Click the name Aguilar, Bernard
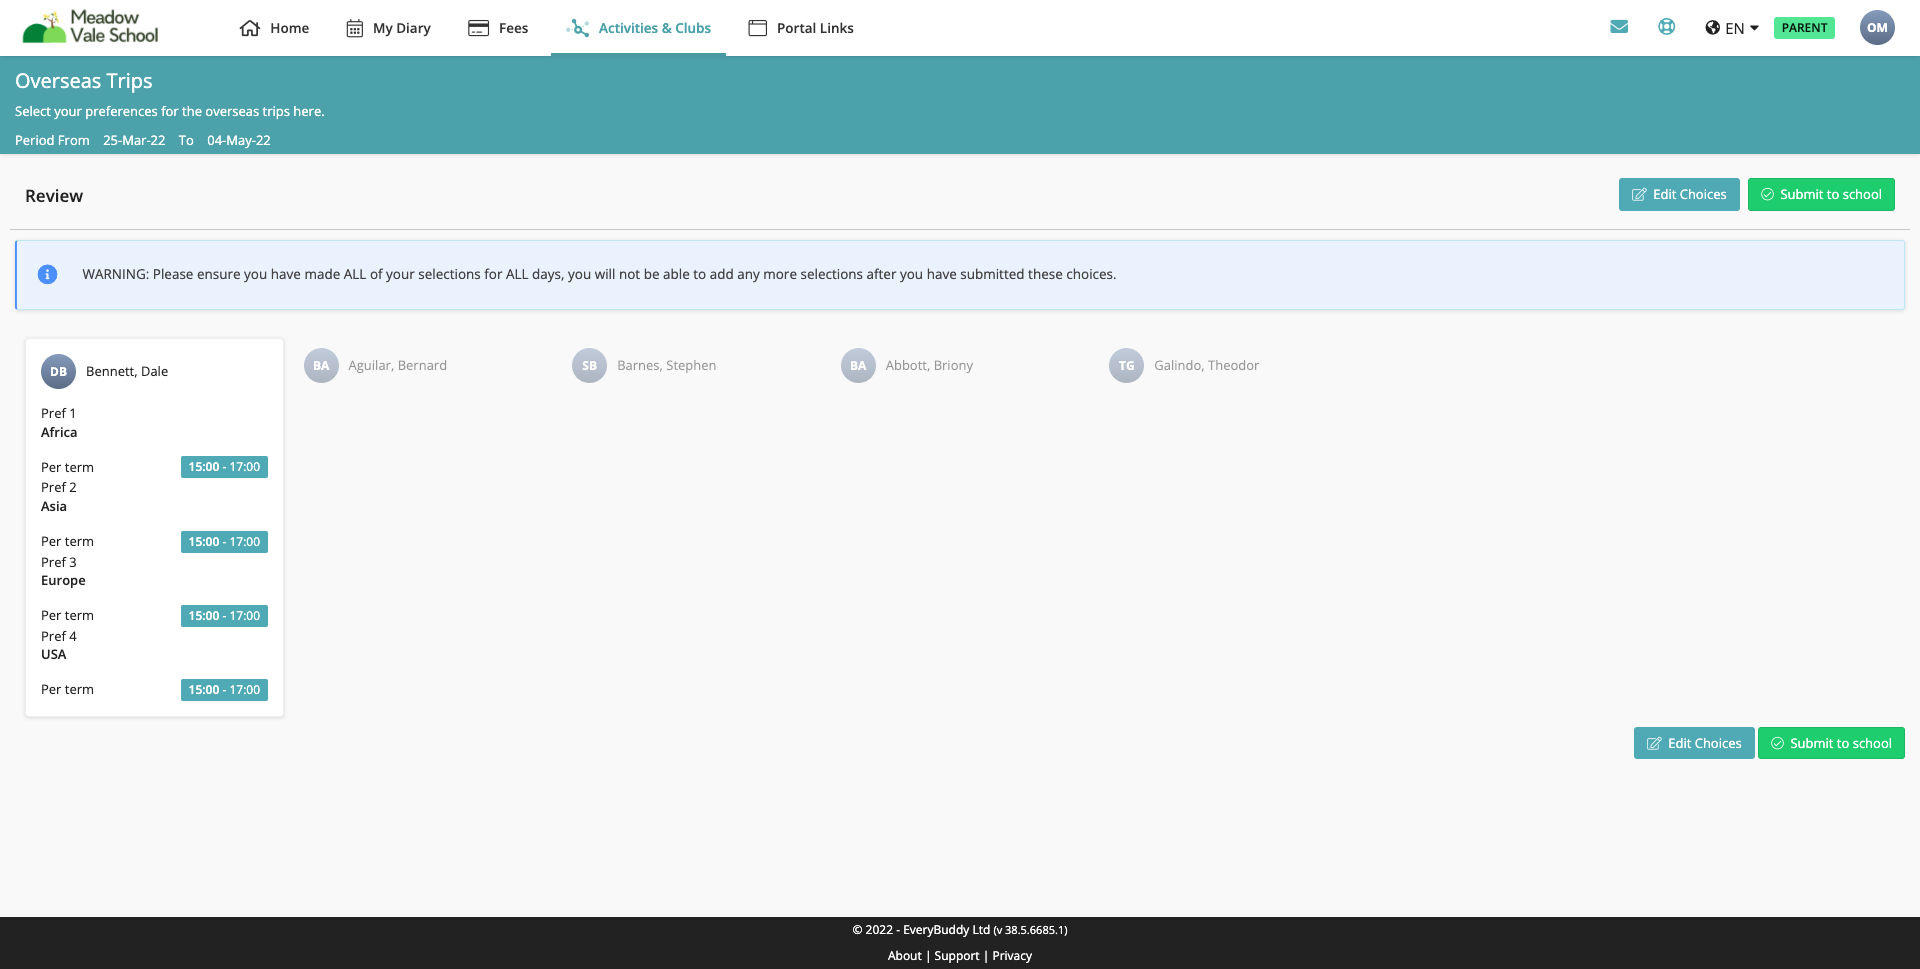This screenshot has height=969, width=1920. tap(397, 365)
